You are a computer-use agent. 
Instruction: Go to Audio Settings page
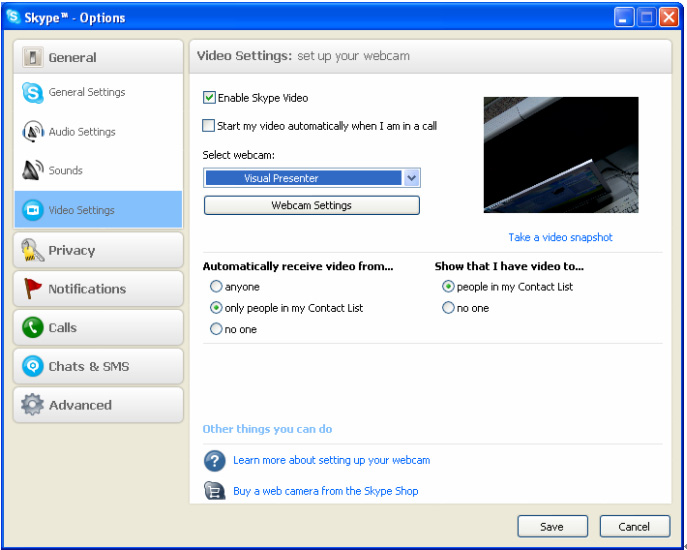pos(98,131)
